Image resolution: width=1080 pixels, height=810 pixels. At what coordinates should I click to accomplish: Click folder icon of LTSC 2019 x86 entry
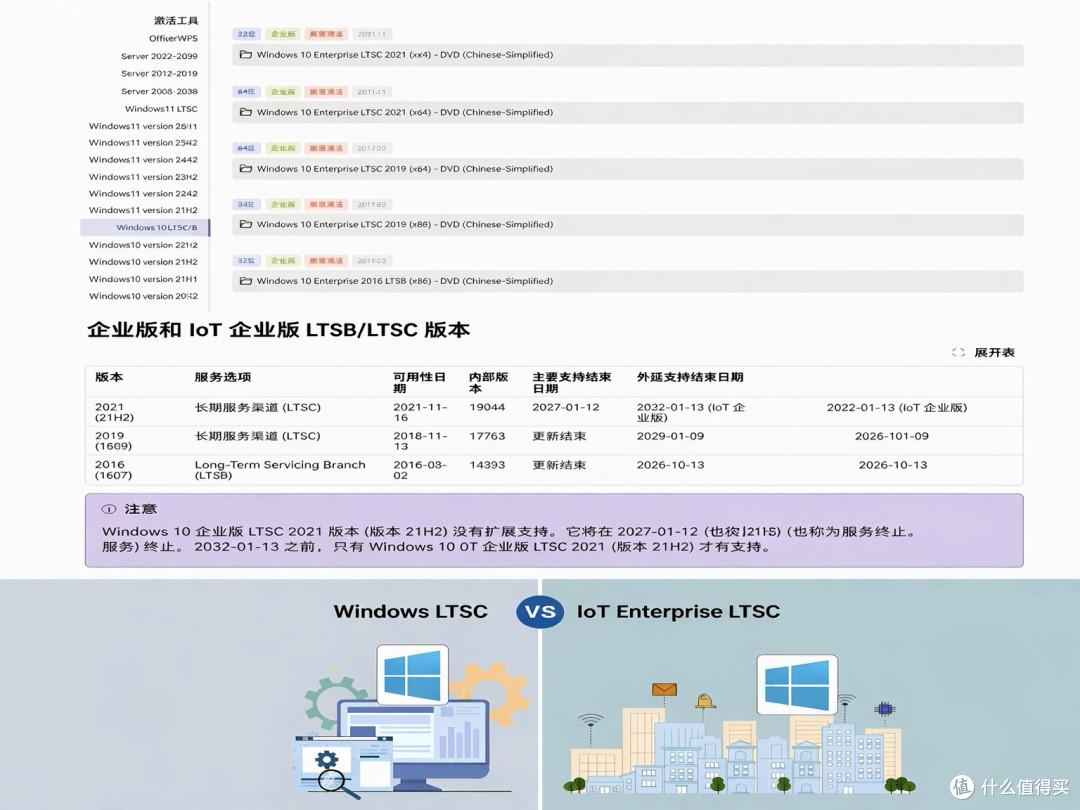click(x=245, y=224)
